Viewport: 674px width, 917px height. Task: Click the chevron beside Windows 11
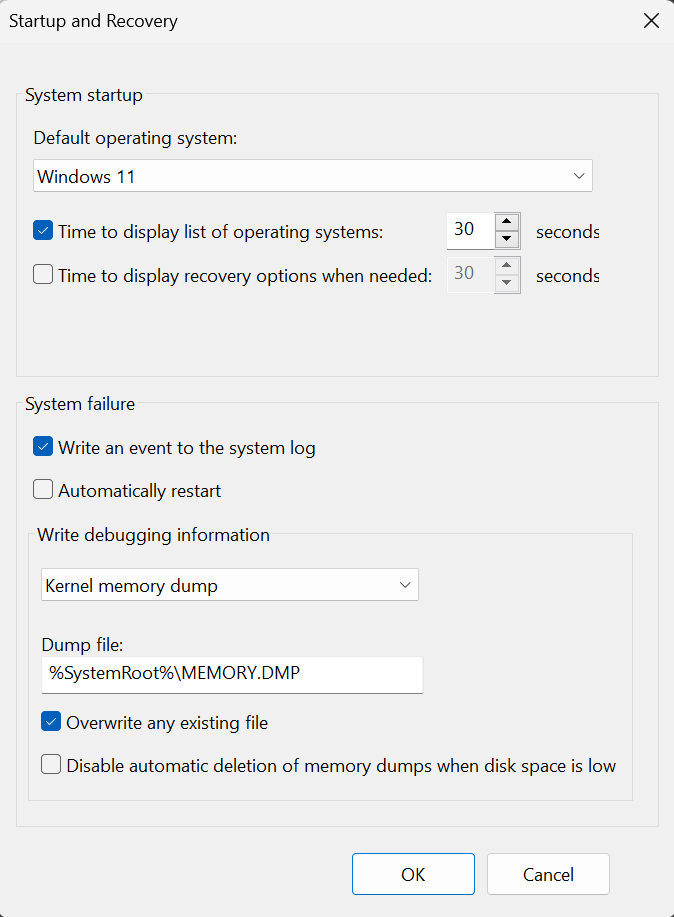[579, 176]
